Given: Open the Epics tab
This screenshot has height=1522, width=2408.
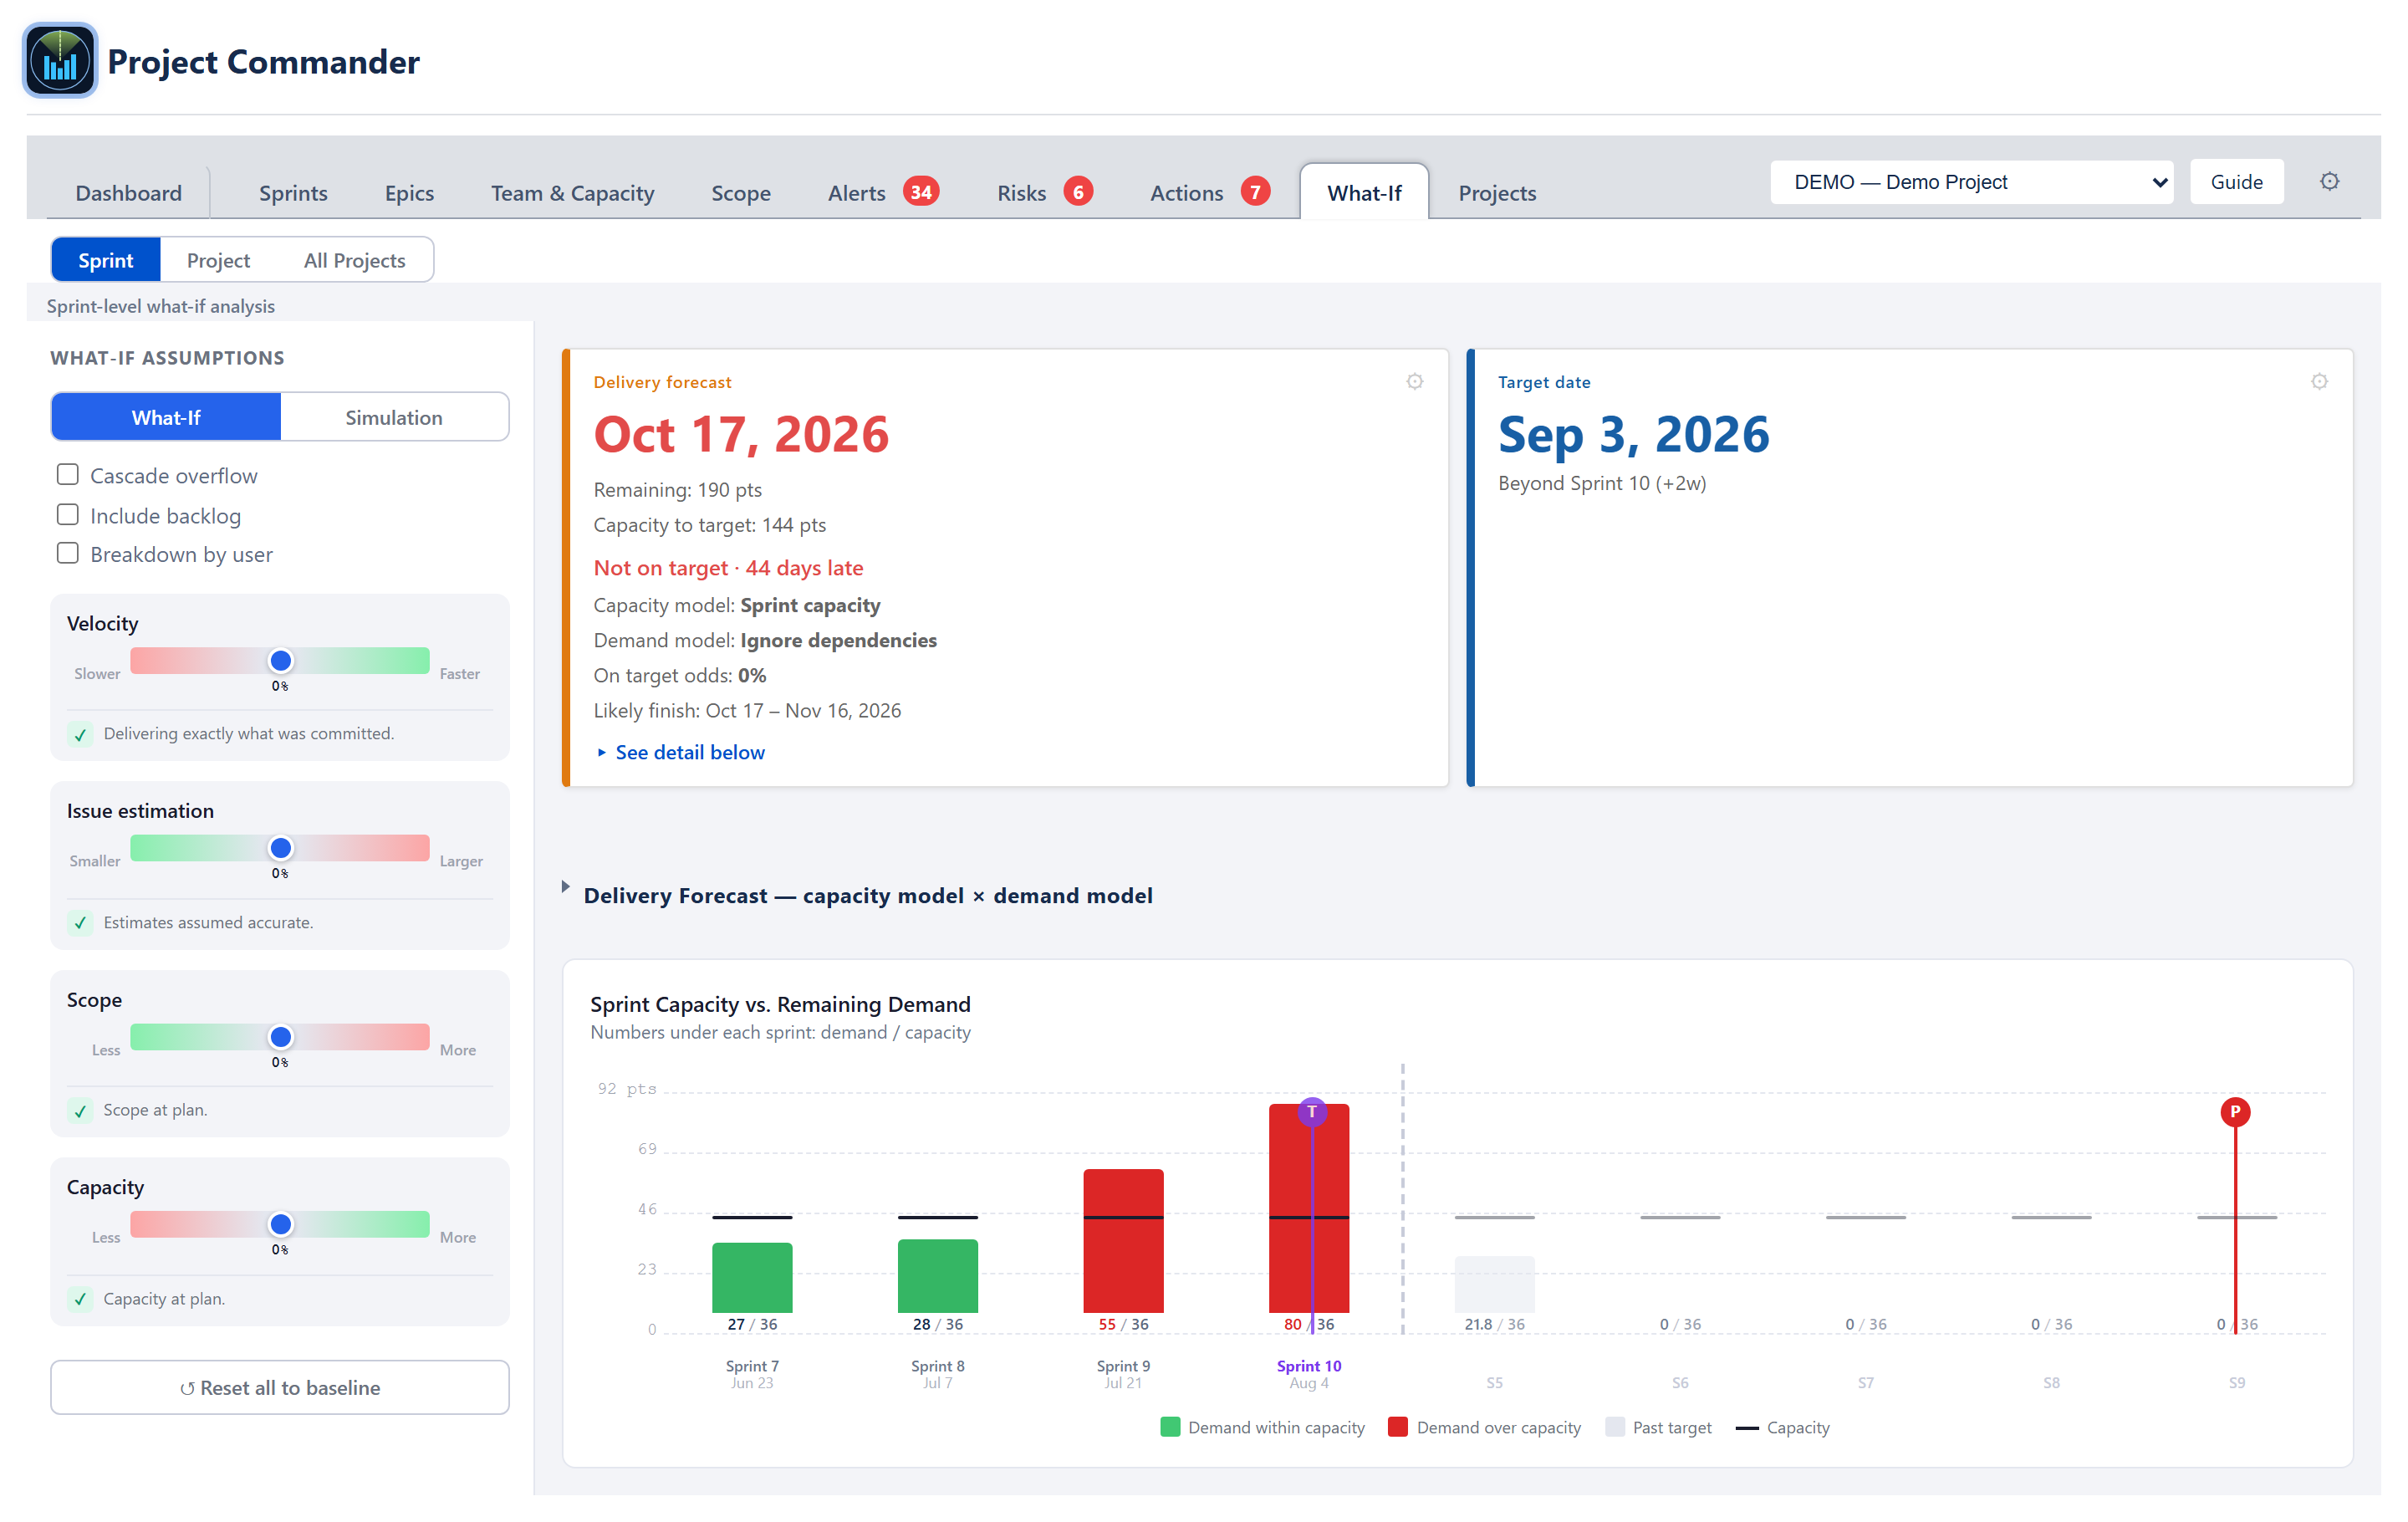Looking at the screenshot, I should tap(409, 192).
